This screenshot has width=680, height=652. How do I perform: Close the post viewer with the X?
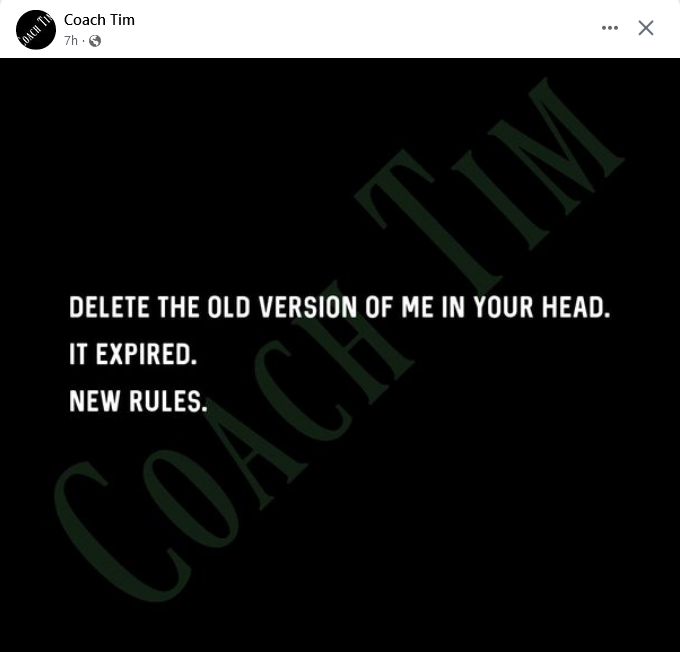pyautogui.click(x=646, y=28)
